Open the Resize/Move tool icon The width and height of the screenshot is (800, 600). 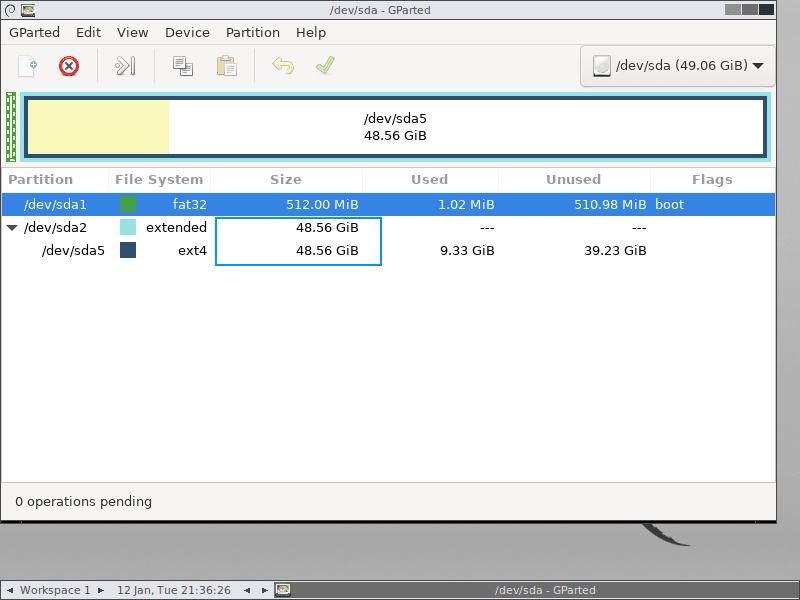pyautogui.click(x=124, y=65)
